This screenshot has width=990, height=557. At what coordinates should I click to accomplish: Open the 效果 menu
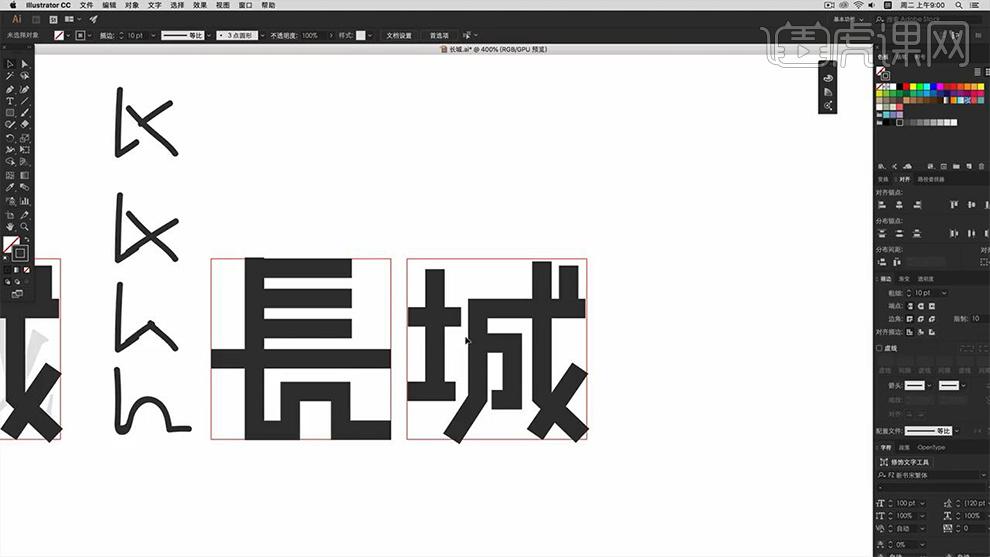(200, 5)
